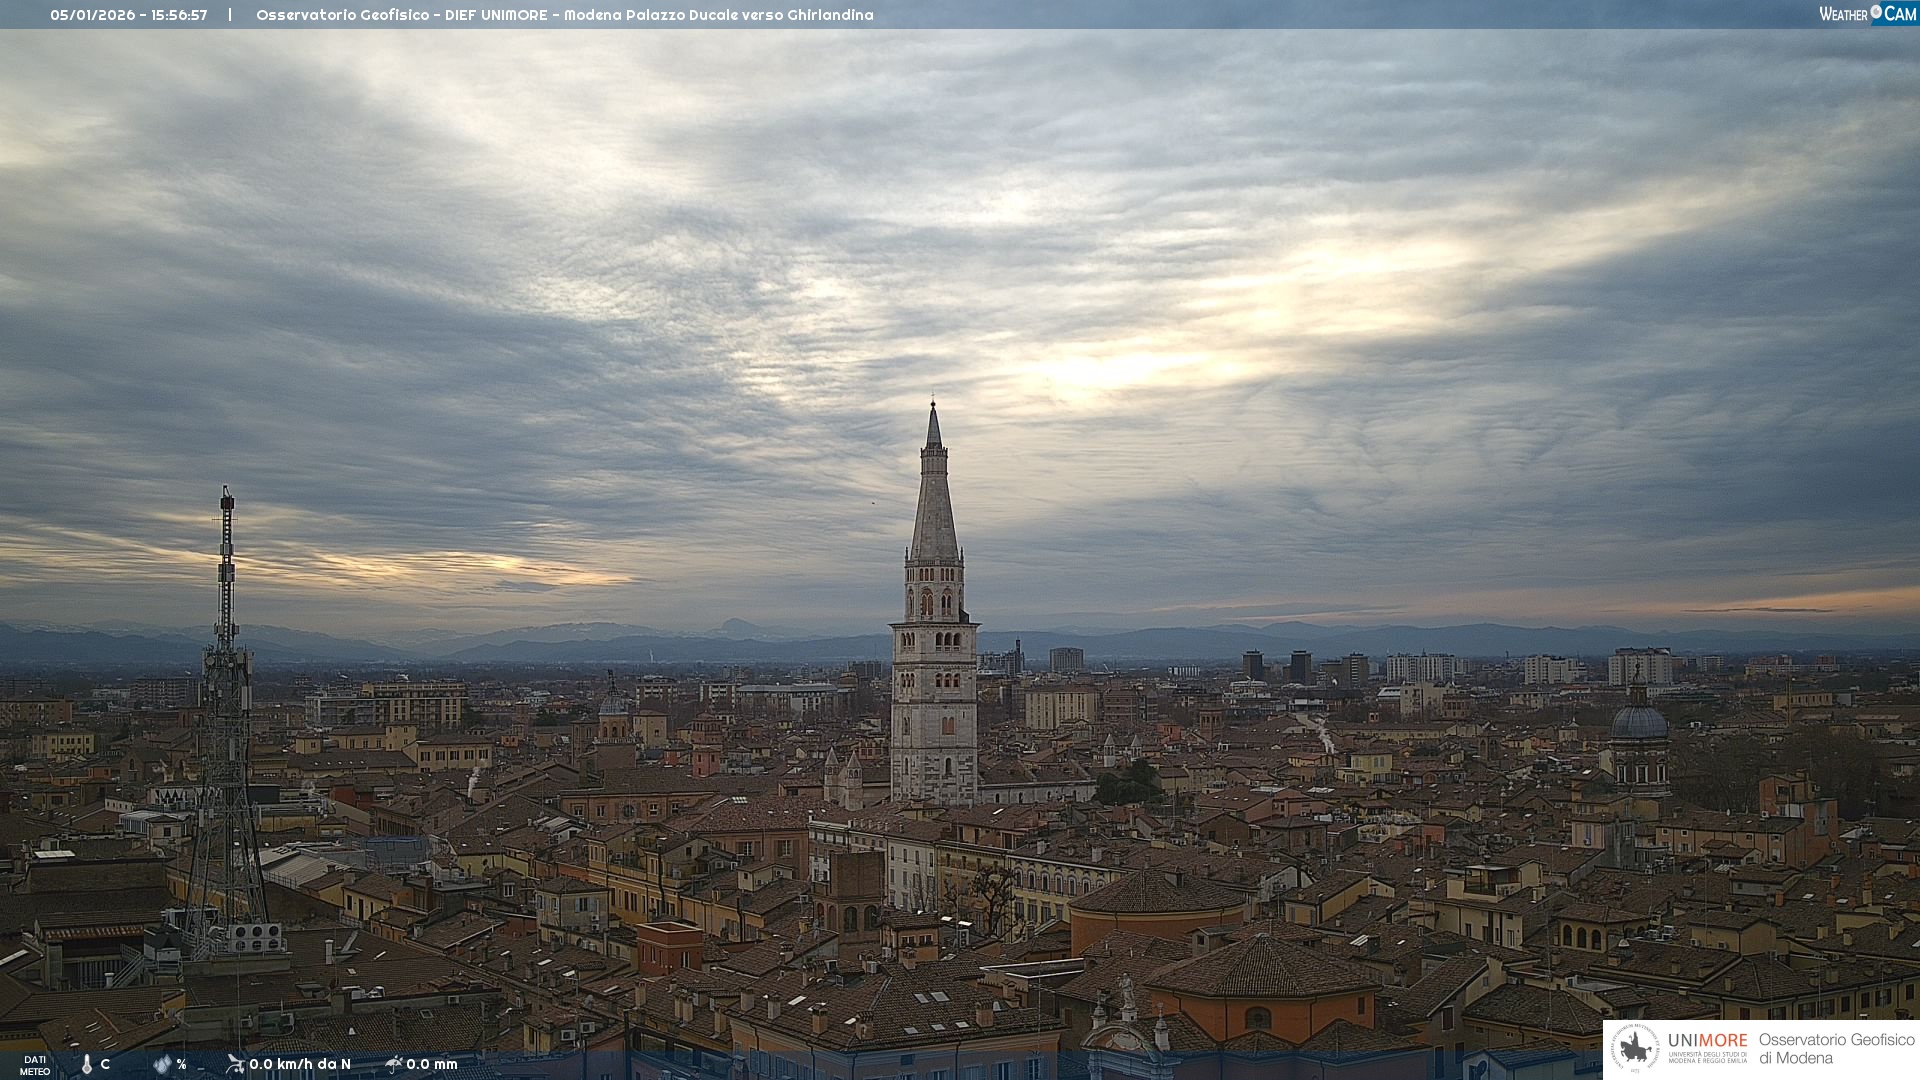Click the wind anemometer icon

click(235, 1064)
